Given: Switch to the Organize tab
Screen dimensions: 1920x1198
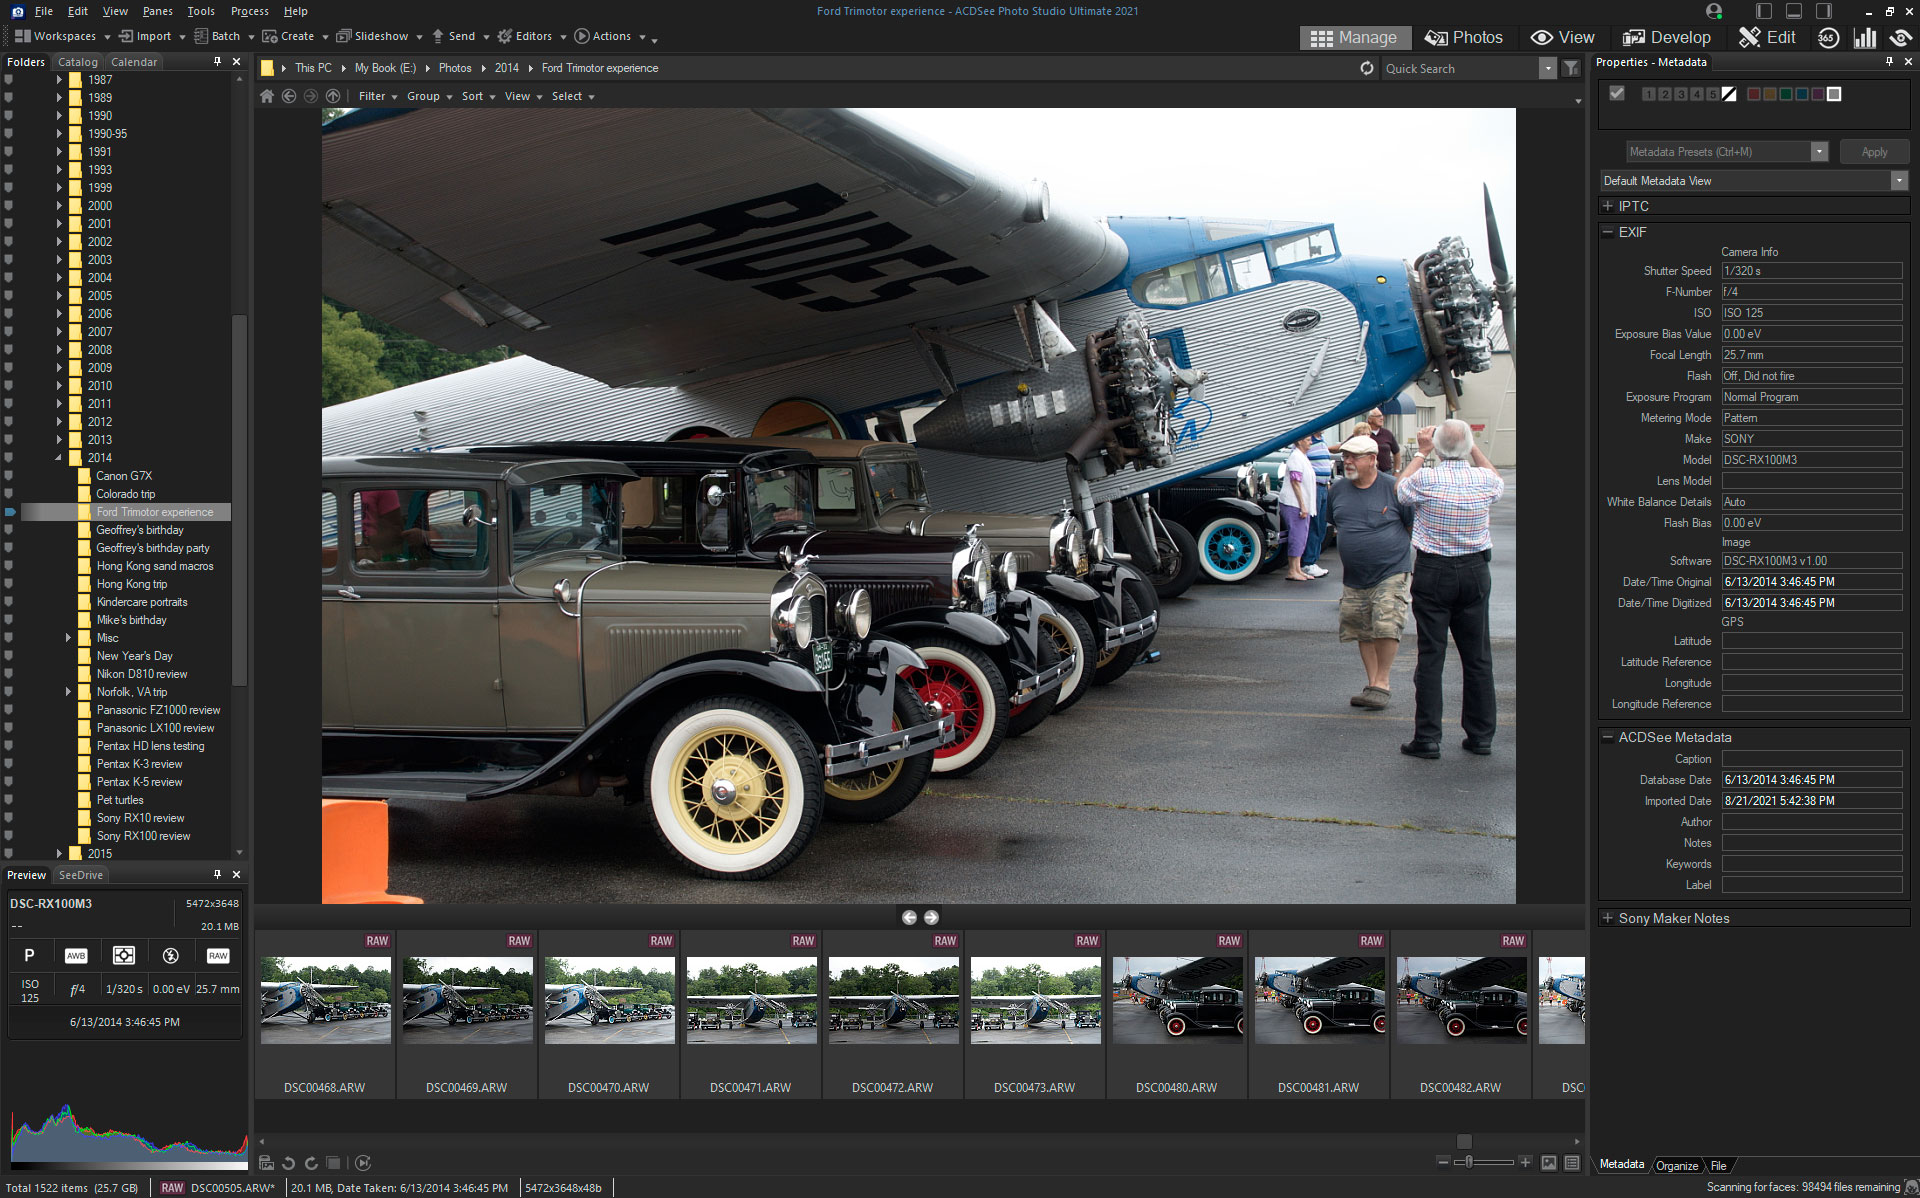Looking at the screenshot, I should pyautogui.click(x=1677, y=1165).
